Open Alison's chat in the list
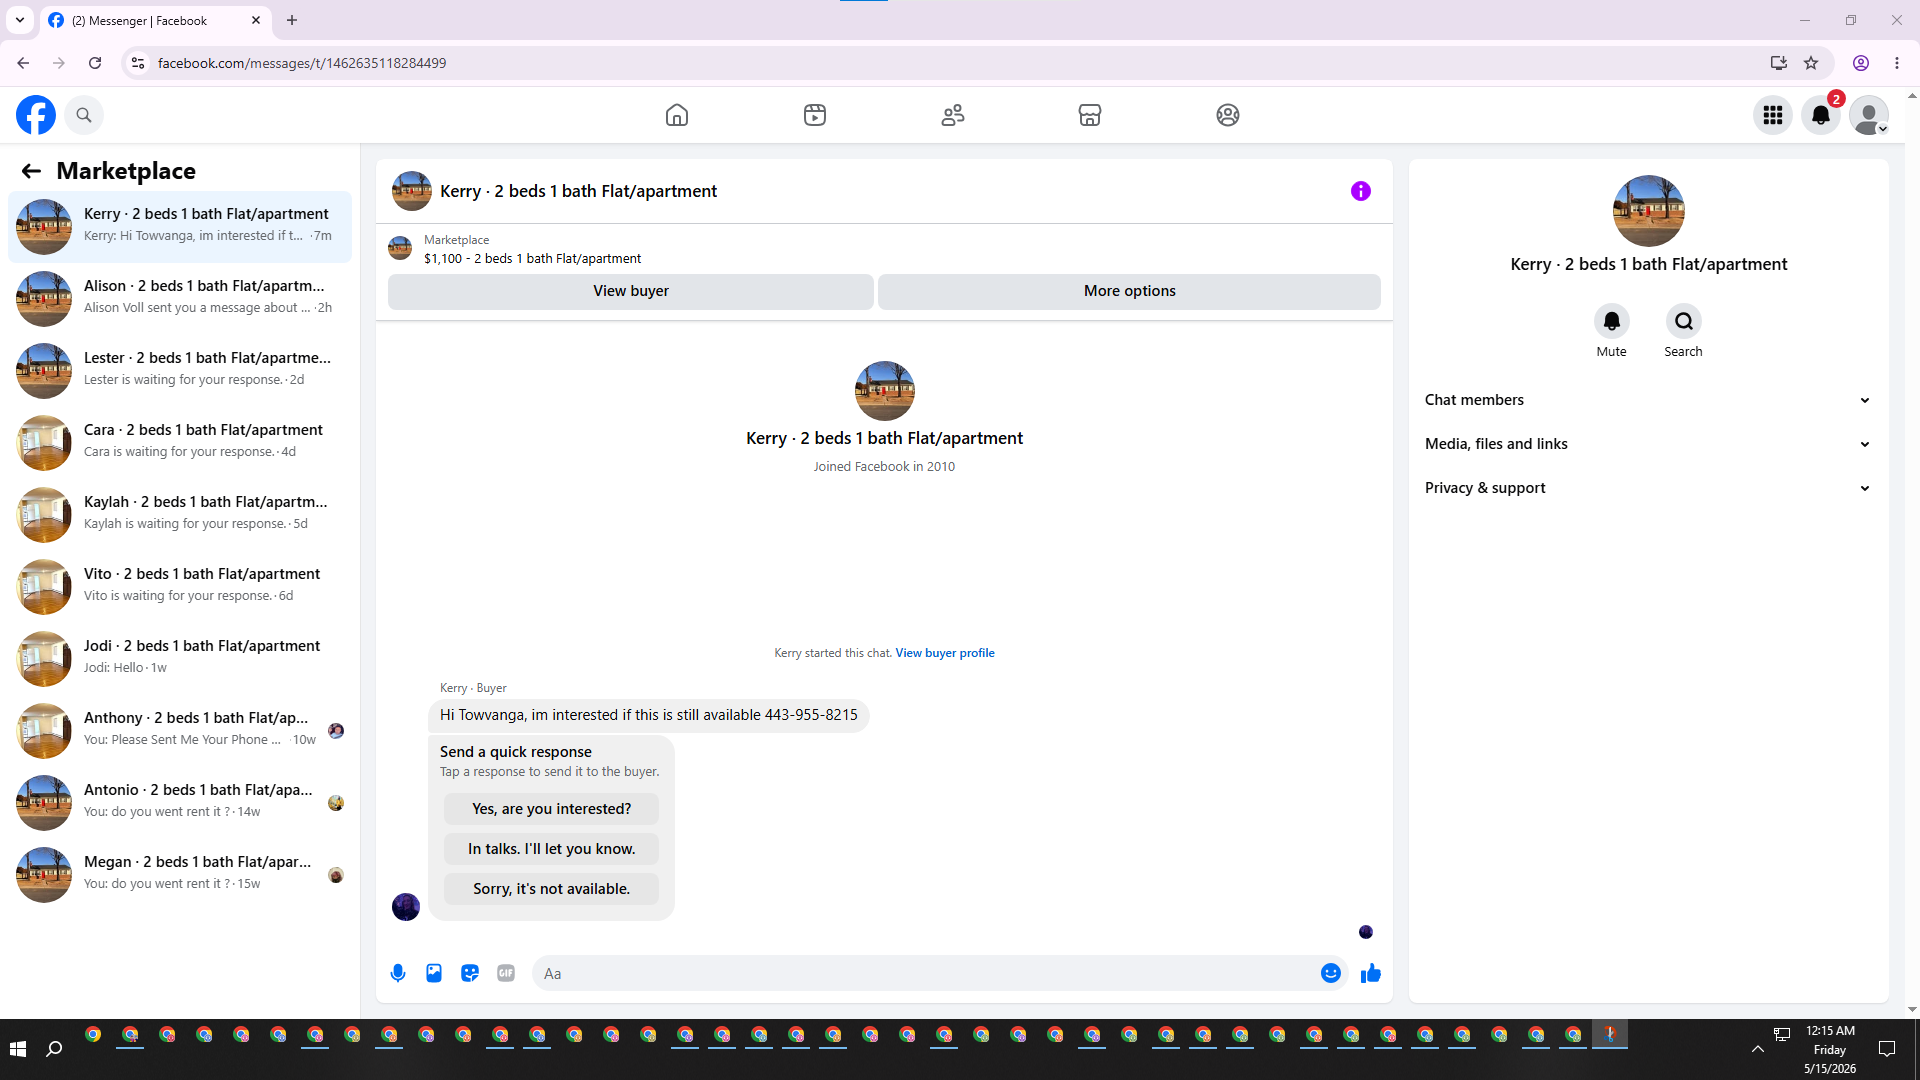Screen dimensions: 1920x1080 tap(180, 299)
